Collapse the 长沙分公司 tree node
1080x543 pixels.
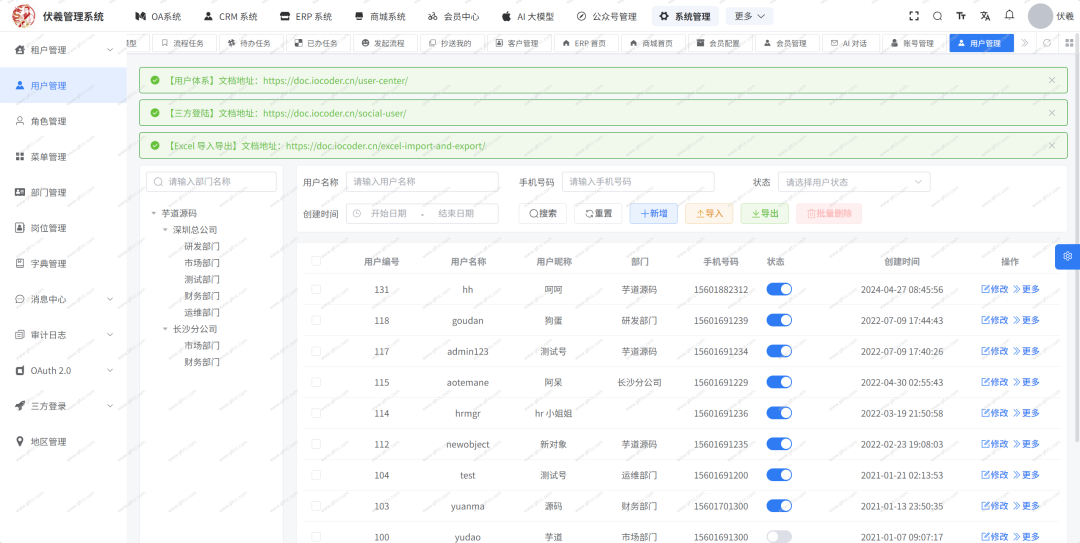tap(165, 329)
